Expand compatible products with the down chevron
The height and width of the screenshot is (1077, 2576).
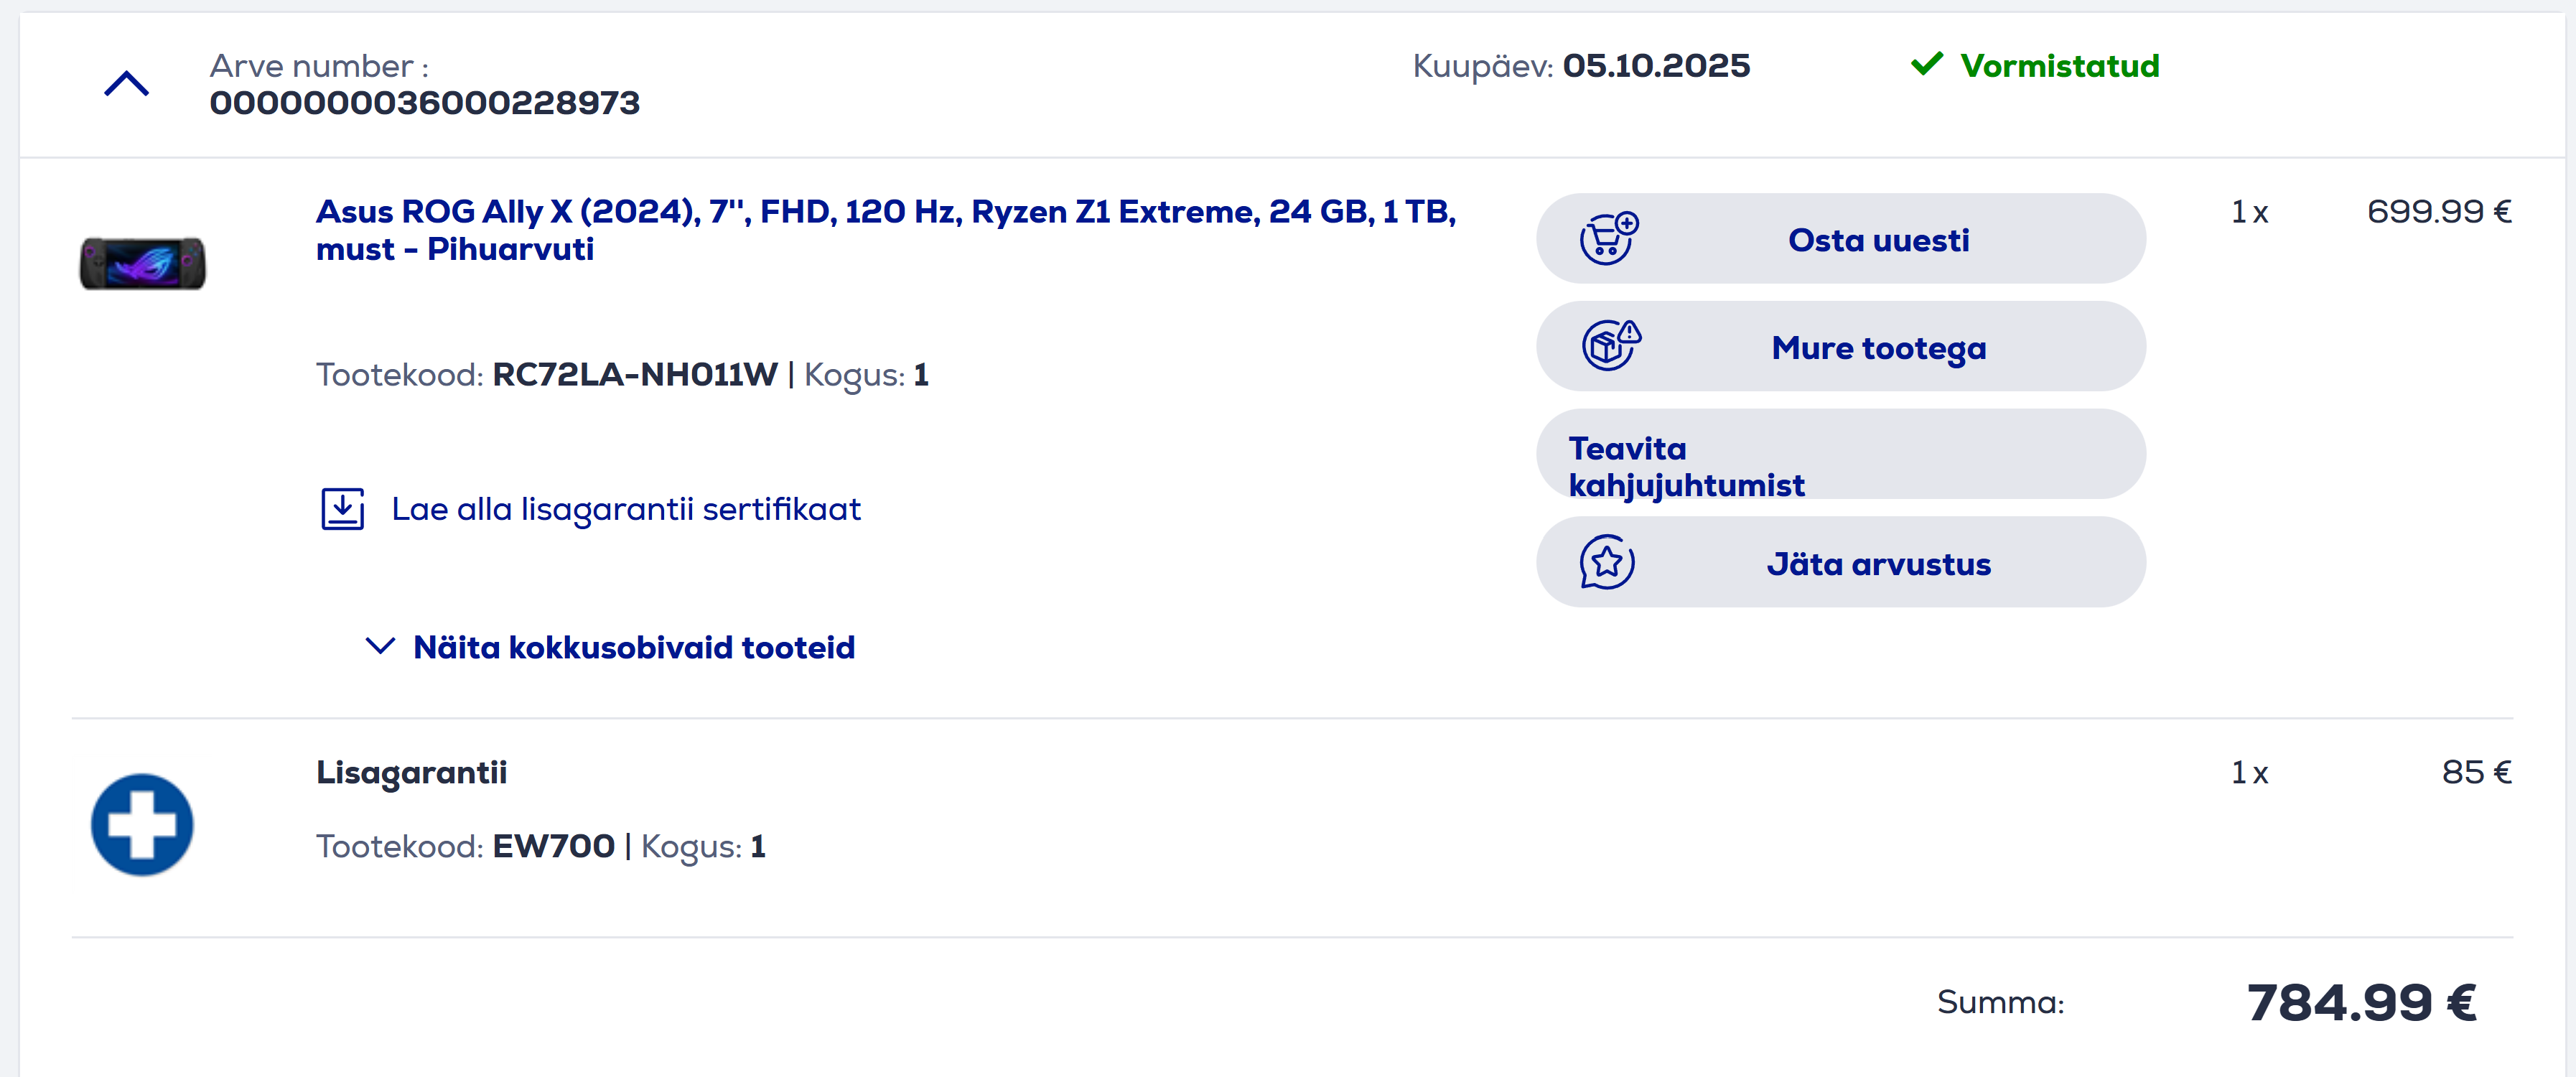(x=380, y=646)
